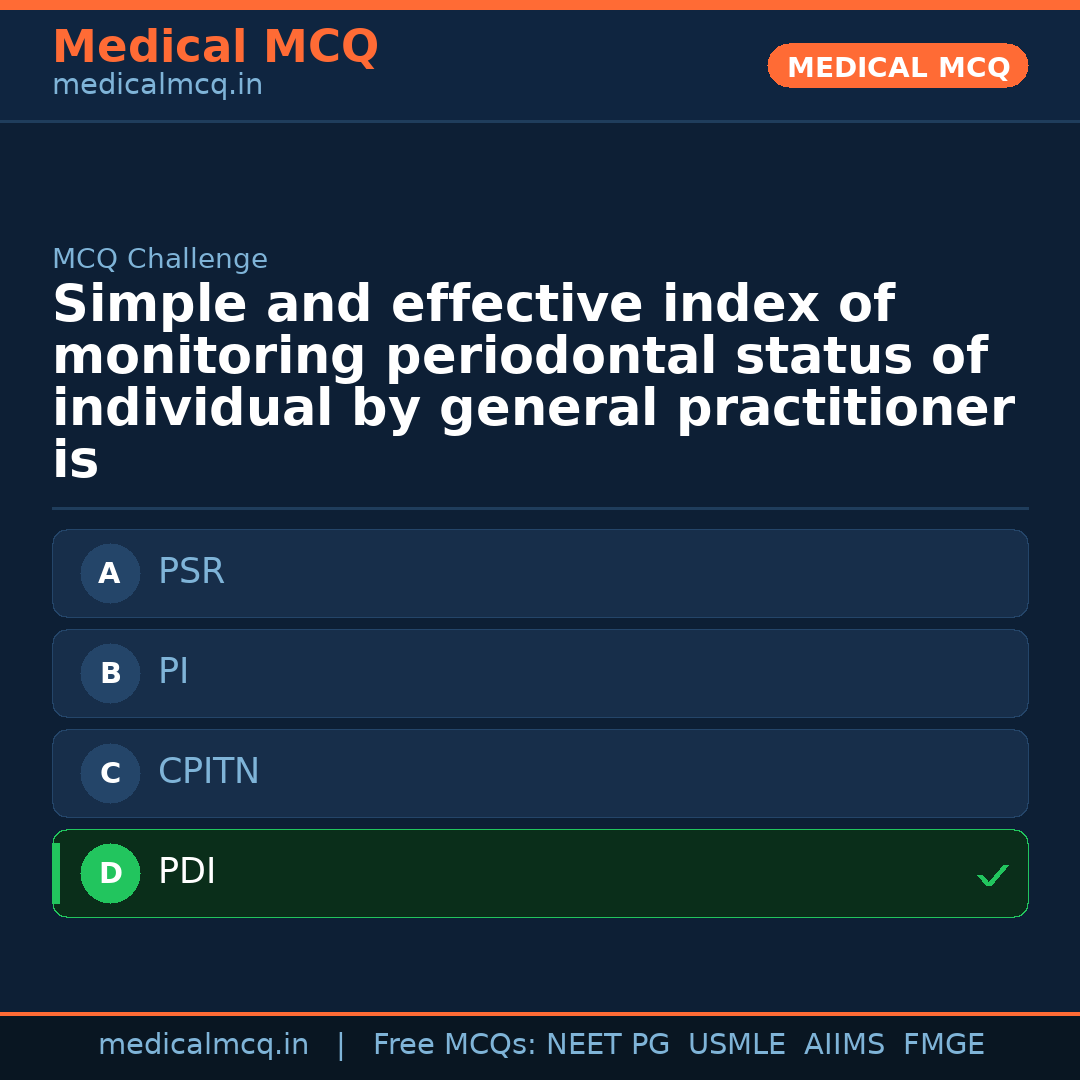This screenshot has height=1080, width=1080.
Task: Select answer option PI
Action: click(x=540, y=673)
